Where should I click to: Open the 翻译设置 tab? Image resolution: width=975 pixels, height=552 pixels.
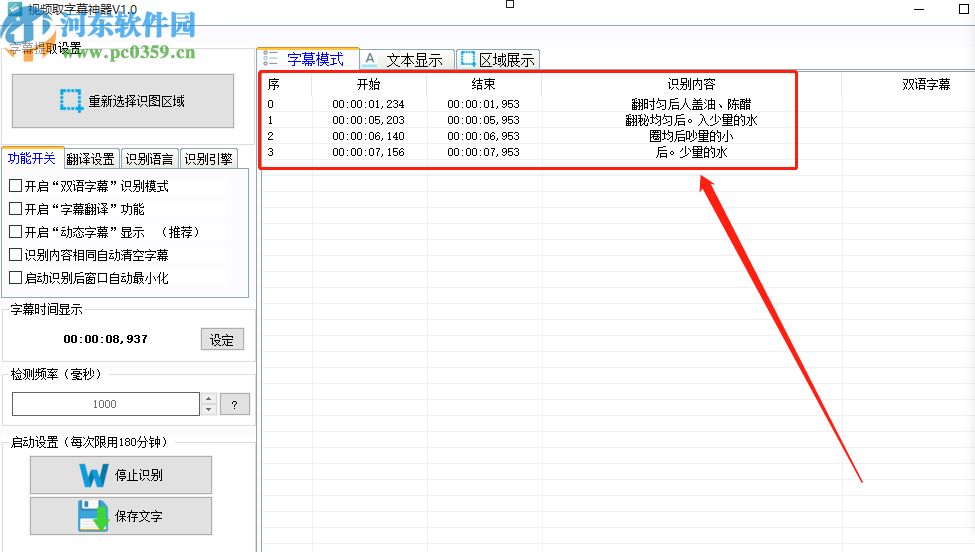91,159
